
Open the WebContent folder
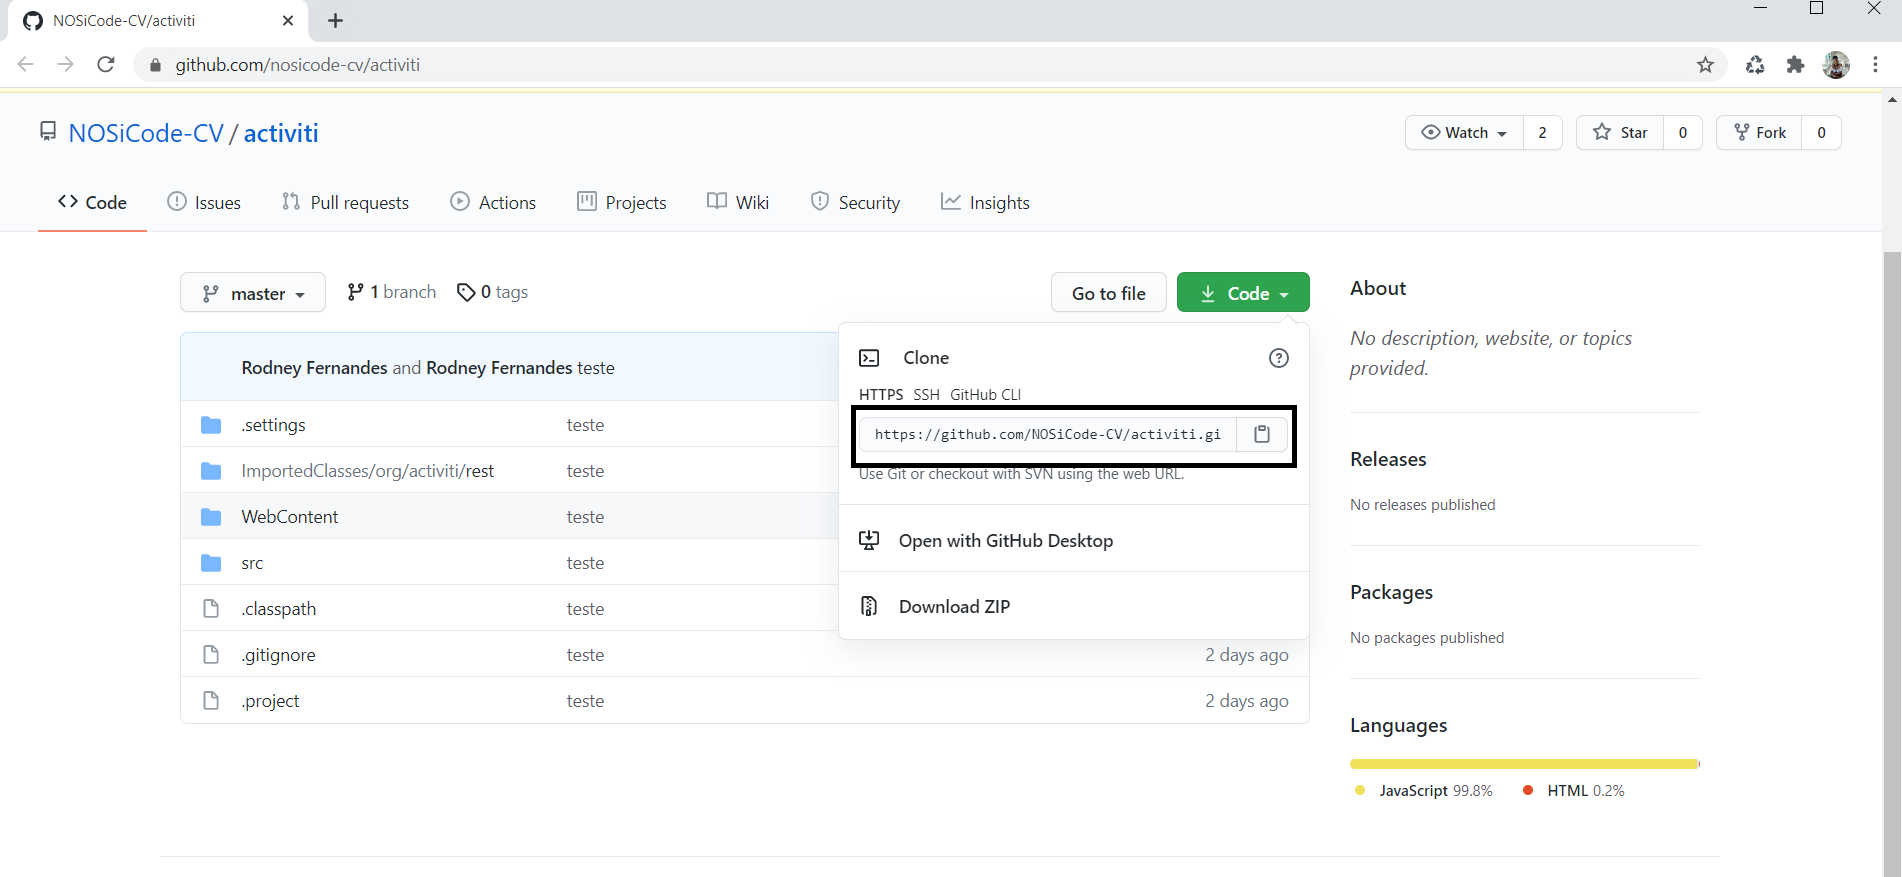pos(290,517)
